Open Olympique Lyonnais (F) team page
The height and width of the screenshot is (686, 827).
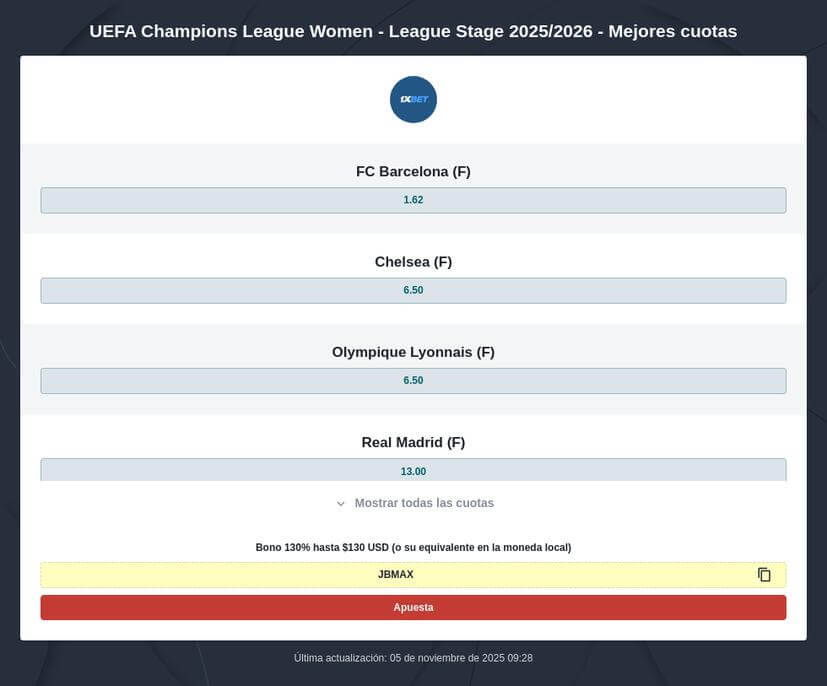tap(413, 351)
